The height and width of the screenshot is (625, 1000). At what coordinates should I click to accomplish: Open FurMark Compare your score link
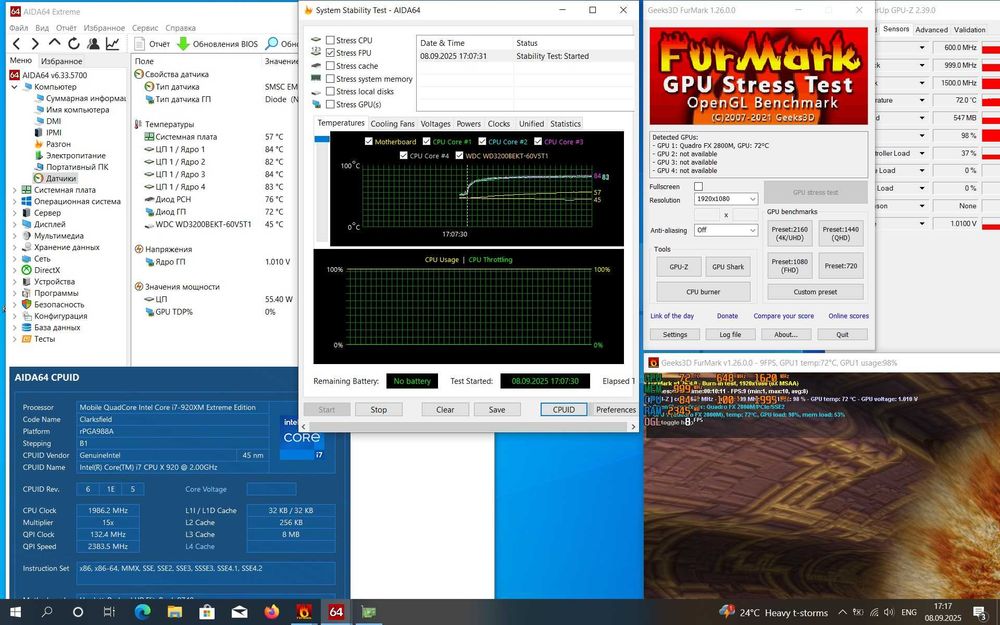tap(783, 316)
